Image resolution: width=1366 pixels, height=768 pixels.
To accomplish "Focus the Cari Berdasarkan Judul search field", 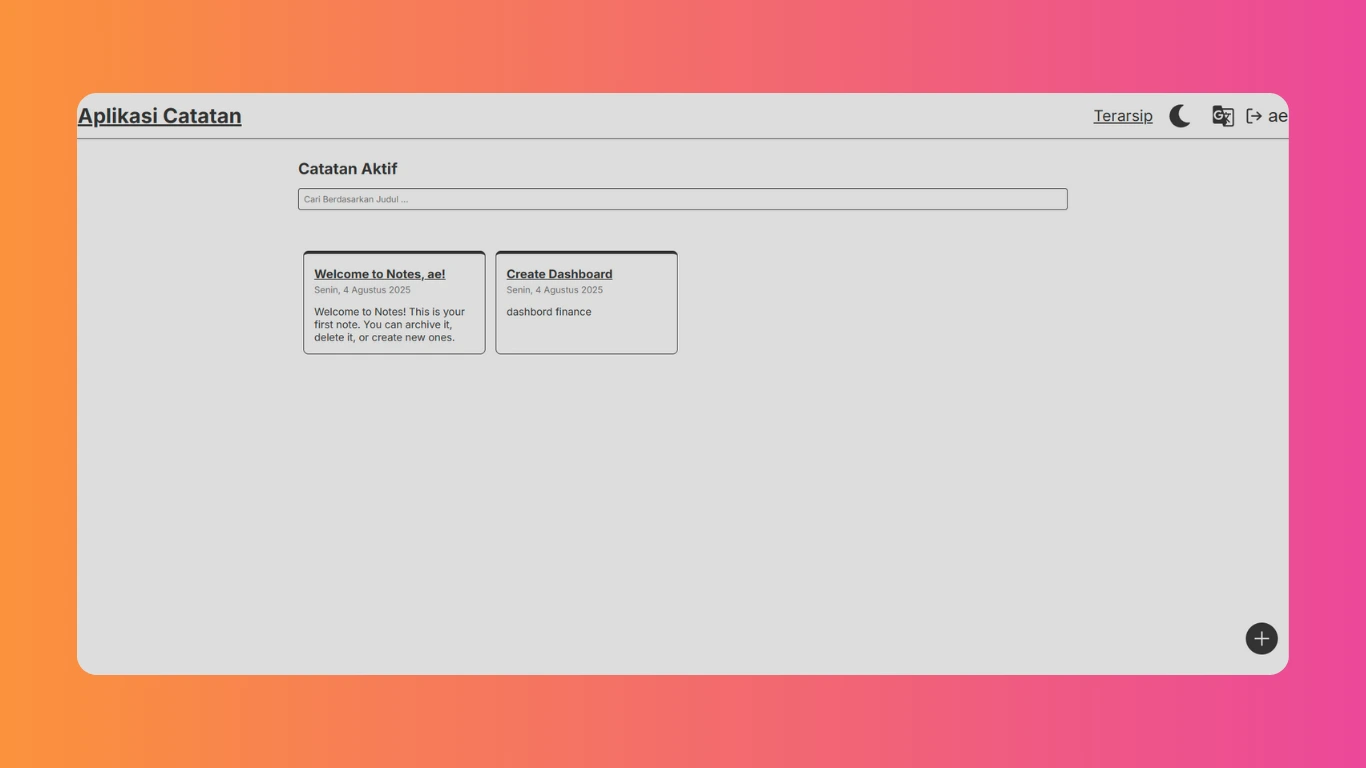I will pos(682,199).
